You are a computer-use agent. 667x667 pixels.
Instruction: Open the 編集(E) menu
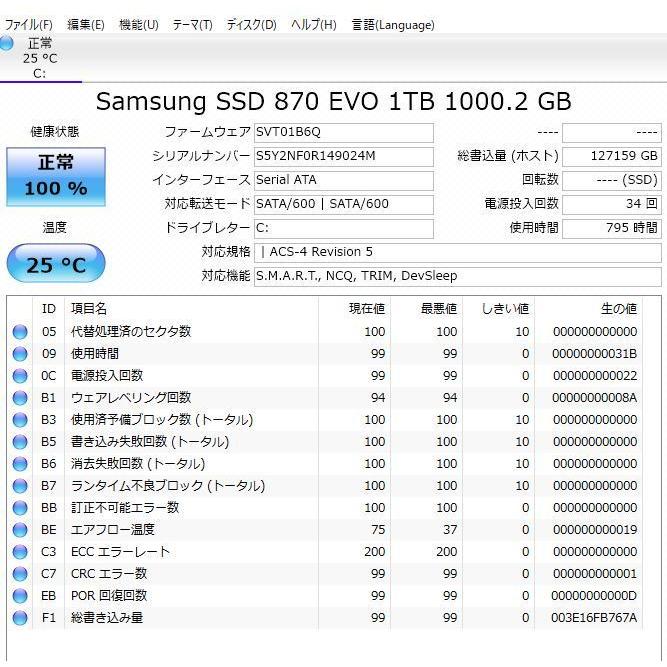[x=86, y=25]
